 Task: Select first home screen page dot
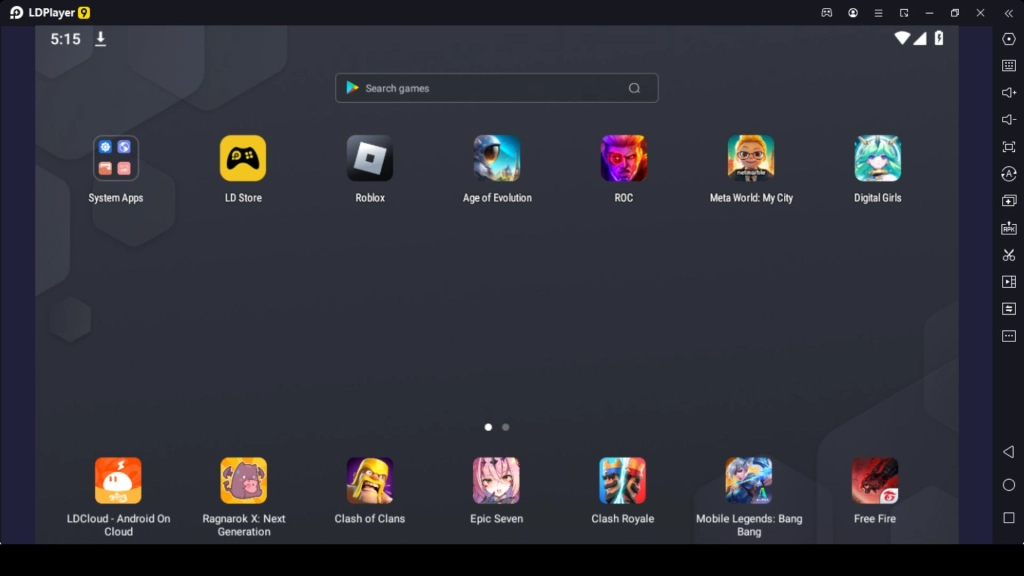[x=488, y=427]
